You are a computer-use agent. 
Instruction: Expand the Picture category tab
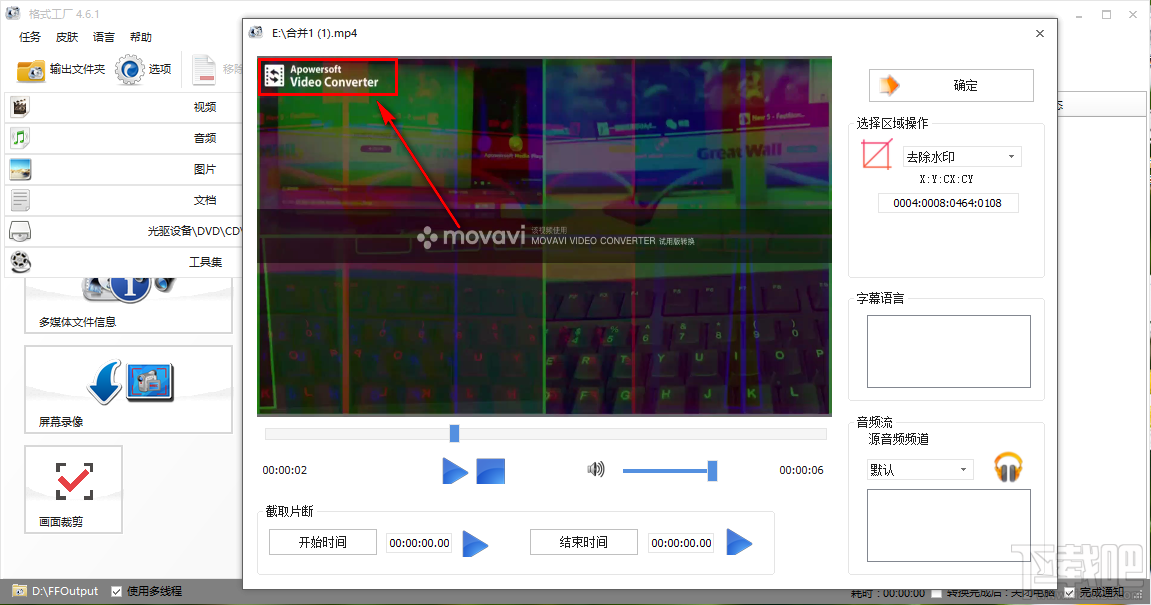(123, 169)
